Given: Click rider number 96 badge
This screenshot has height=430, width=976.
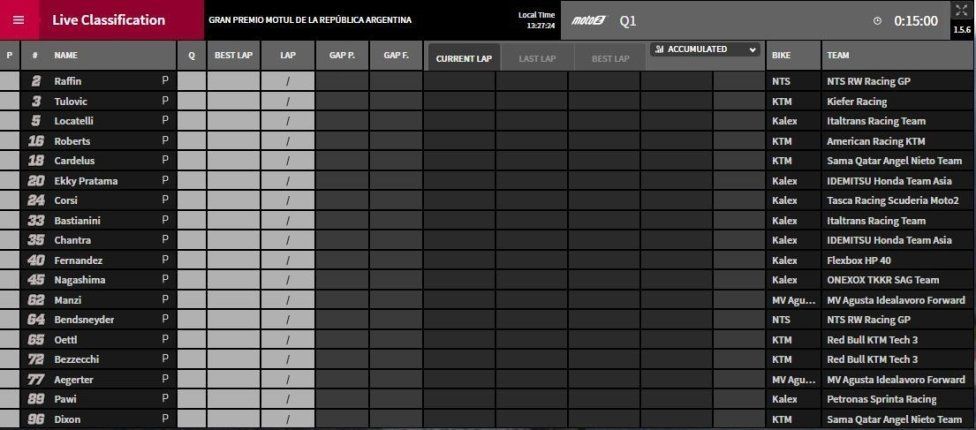Looking at the screenshot, I should point(36,419).
